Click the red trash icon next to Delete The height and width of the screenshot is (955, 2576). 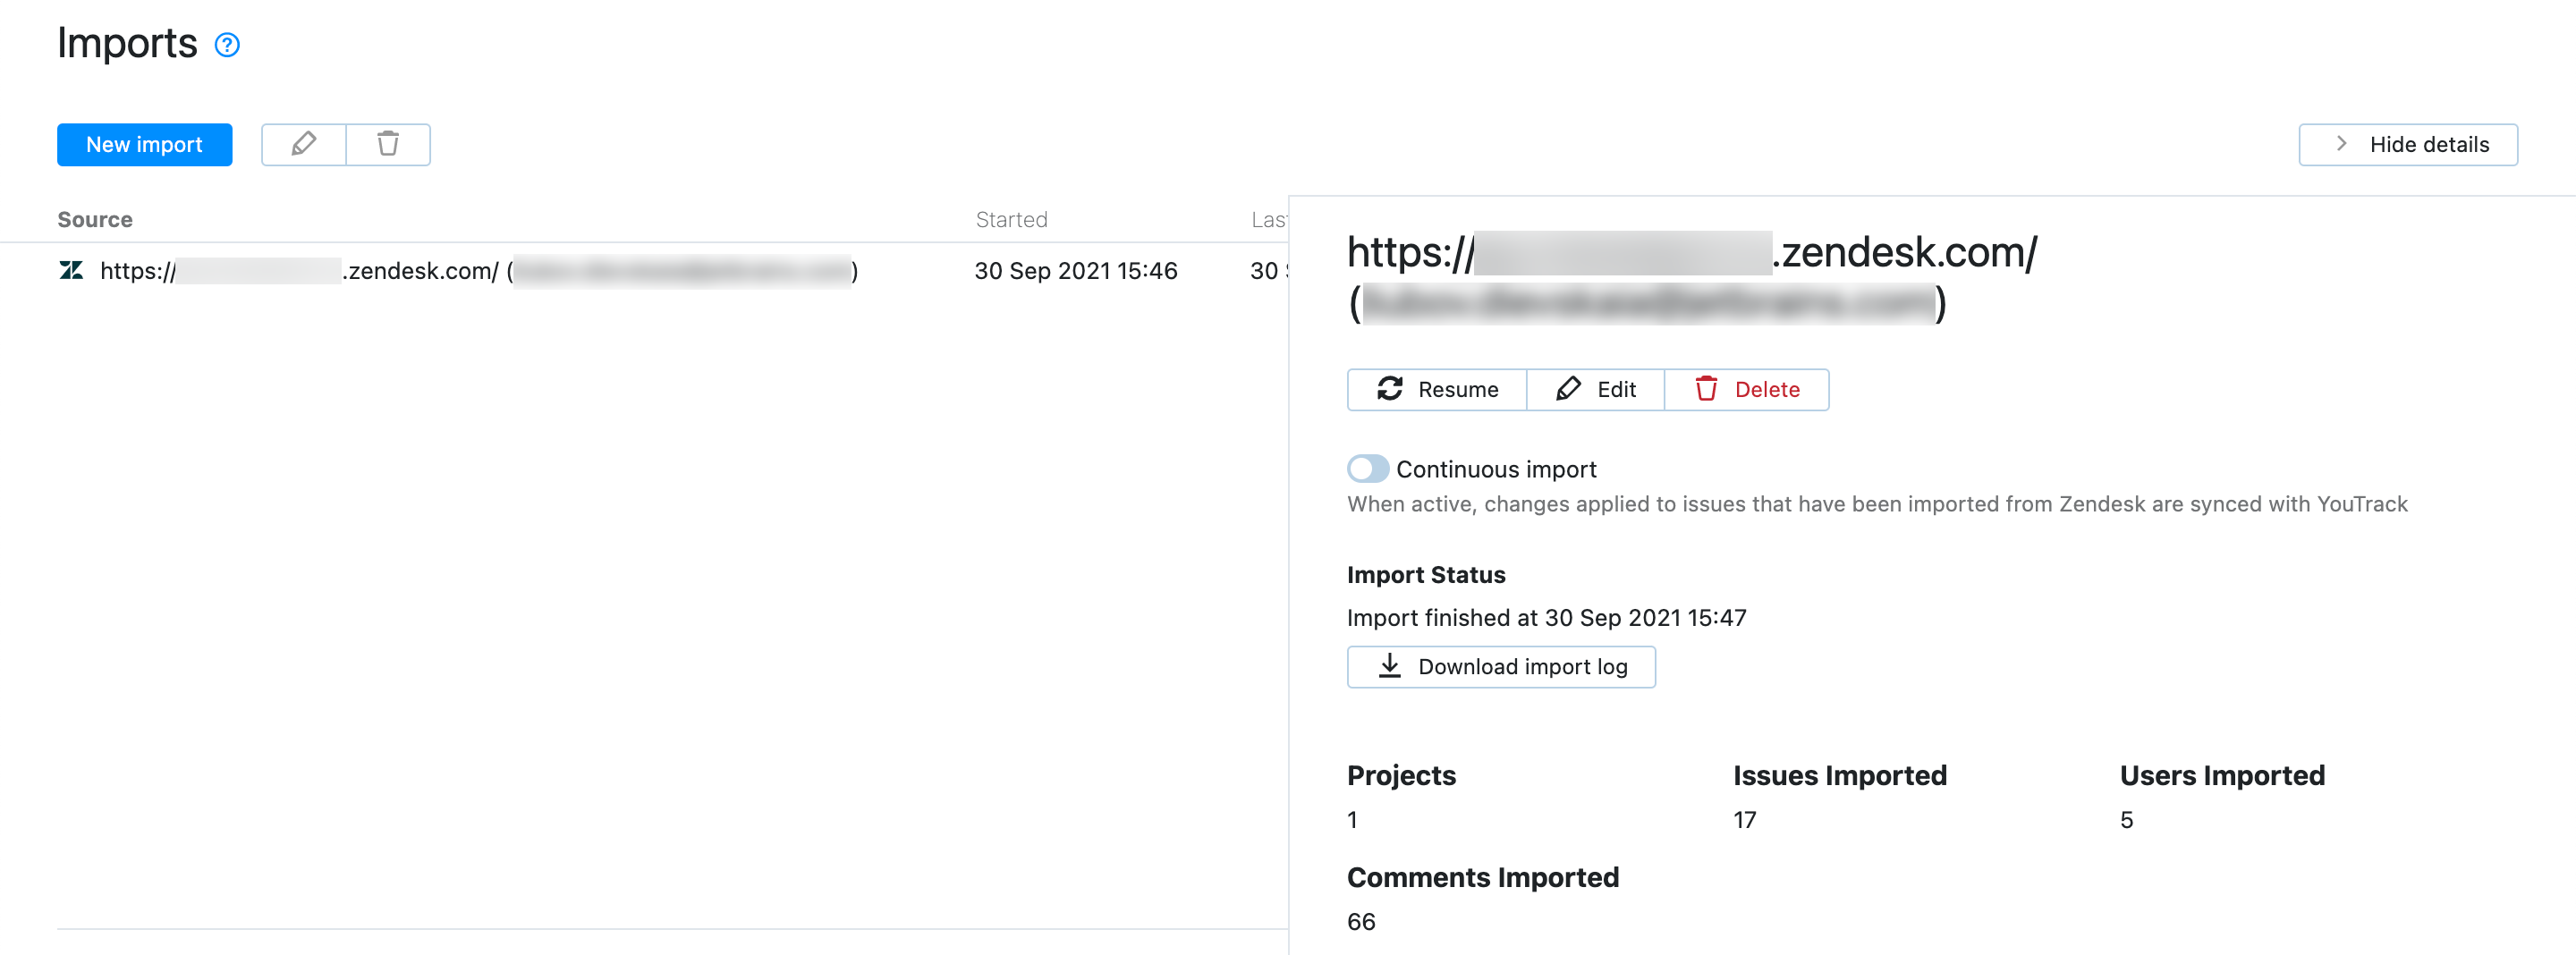pyautogui.click(x=1710, y=389)
